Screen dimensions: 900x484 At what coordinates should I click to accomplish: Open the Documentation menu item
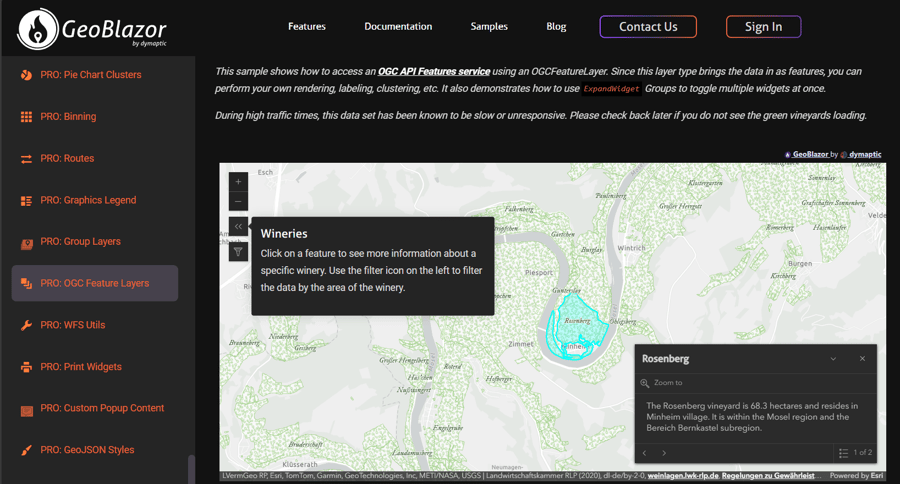398,27
